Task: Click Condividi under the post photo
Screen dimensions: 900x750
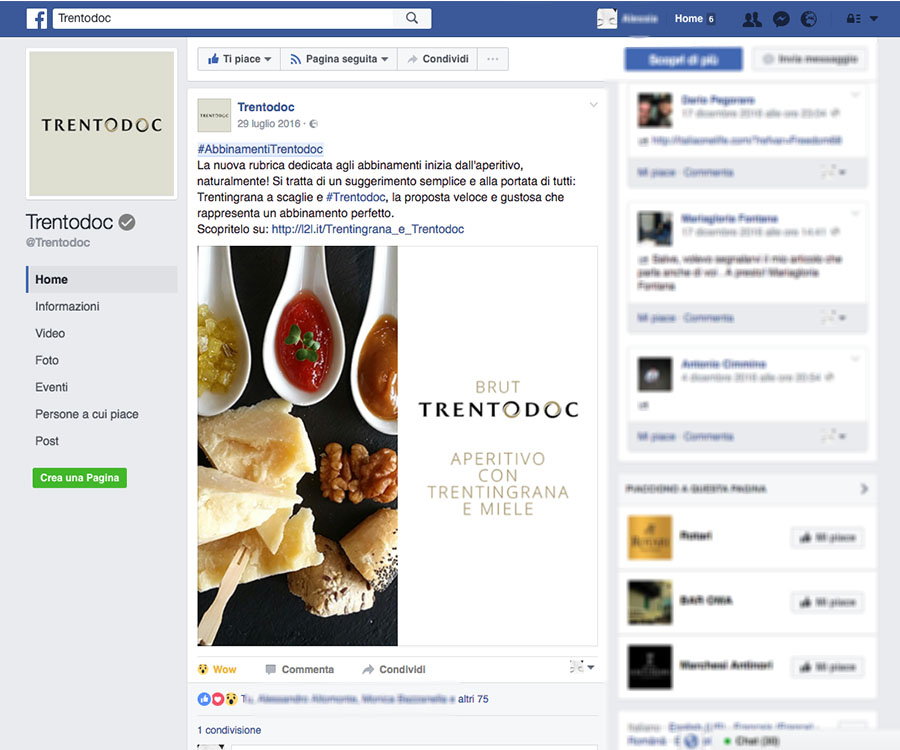Action: point(394,670)
